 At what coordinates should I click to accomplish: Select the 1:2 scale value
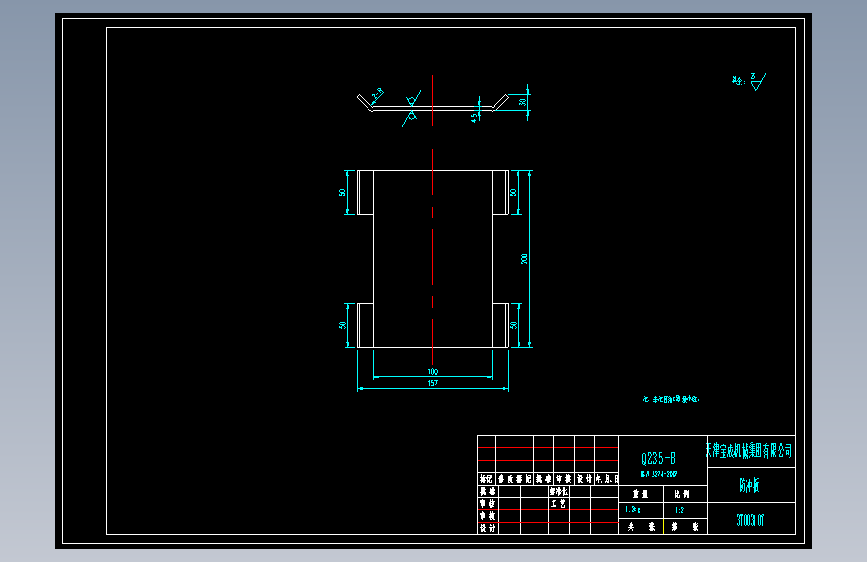[x=679, y=510]
